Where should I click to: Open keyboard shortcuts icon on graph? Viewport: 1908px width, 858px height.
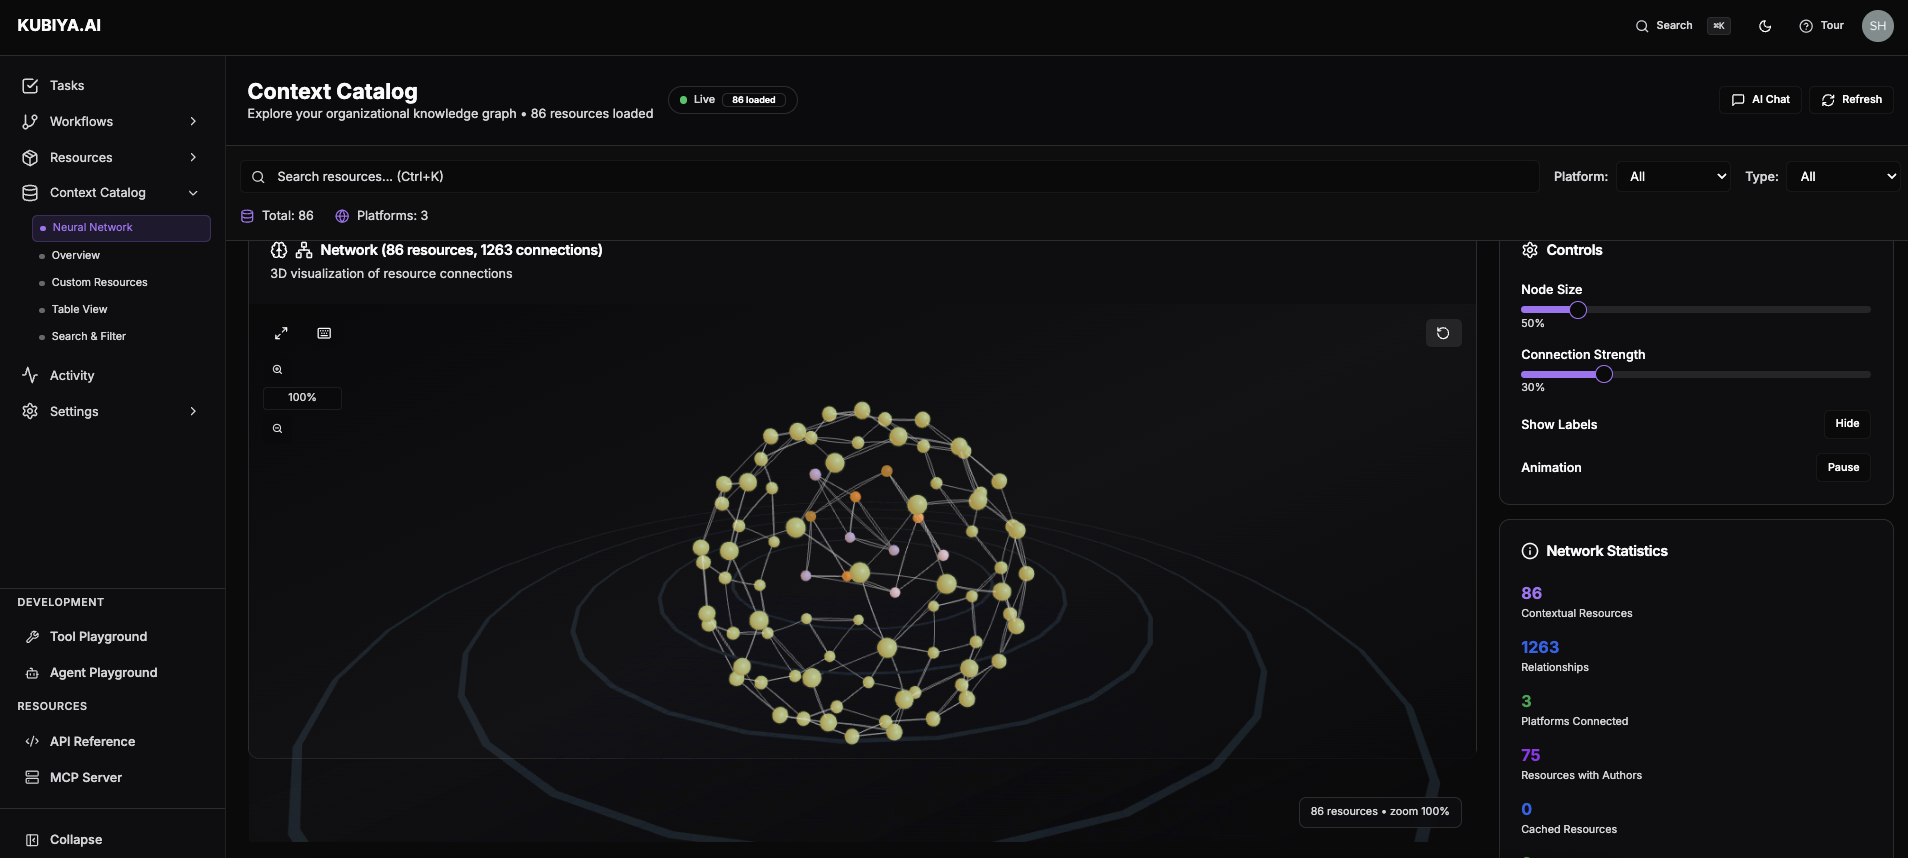click(324, 333)
